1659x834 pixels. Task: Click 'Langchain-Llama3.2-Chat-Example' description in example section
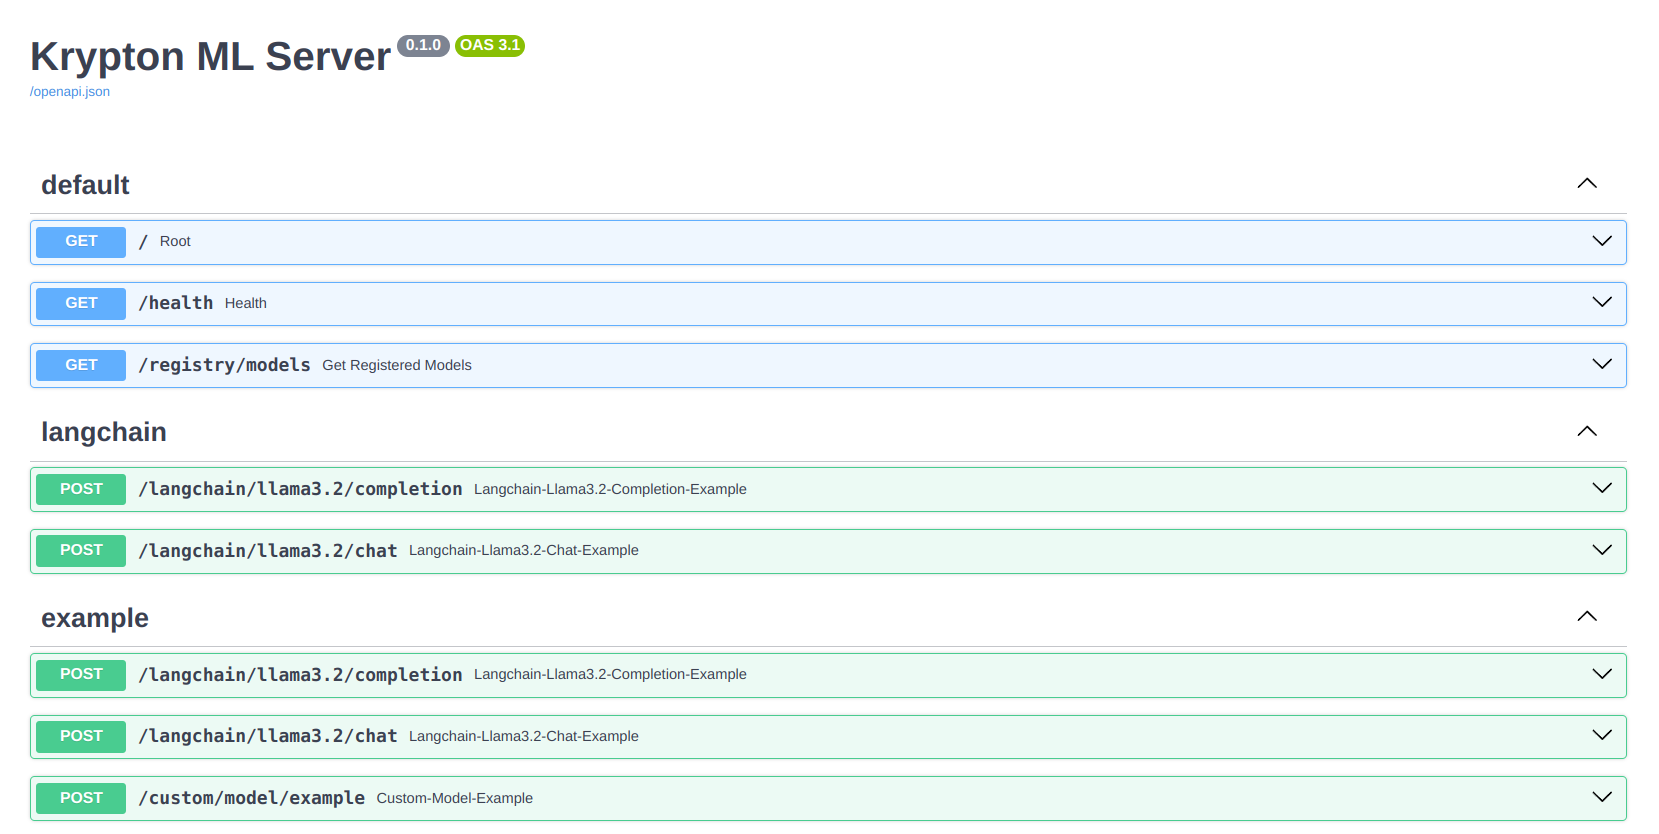click(x=524, y=737)
